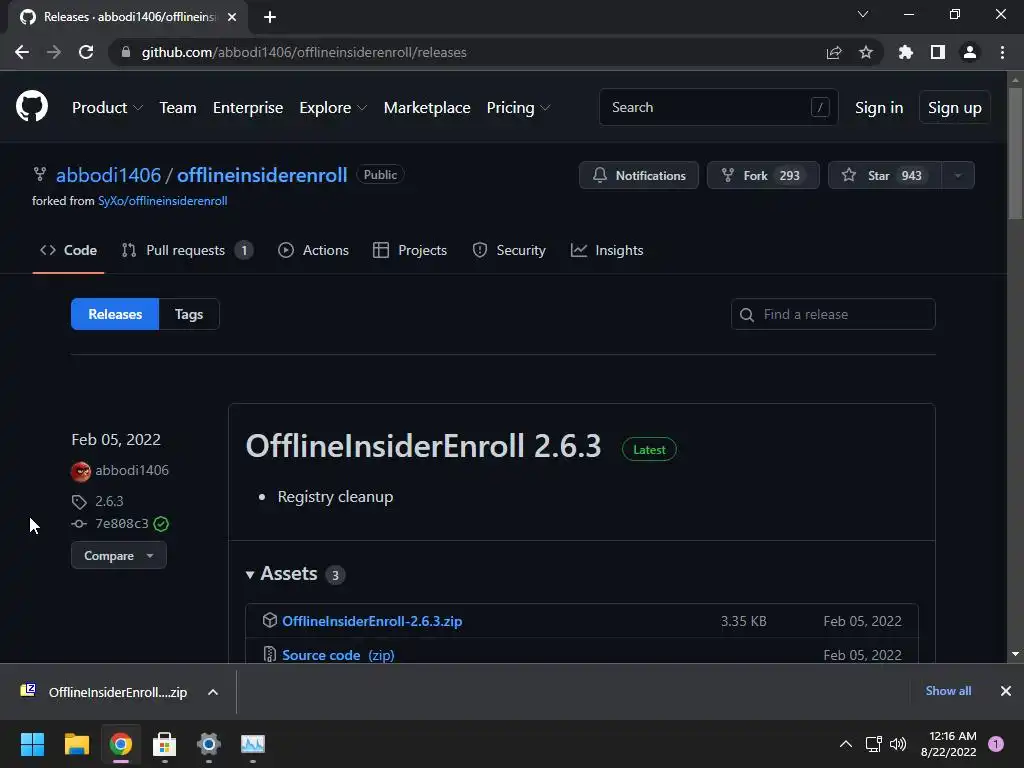Screen dimensions: 1024x768
Task: Open Microsoft Store from the taskbar
Action: pyautogui.click(x=165, y=744)
